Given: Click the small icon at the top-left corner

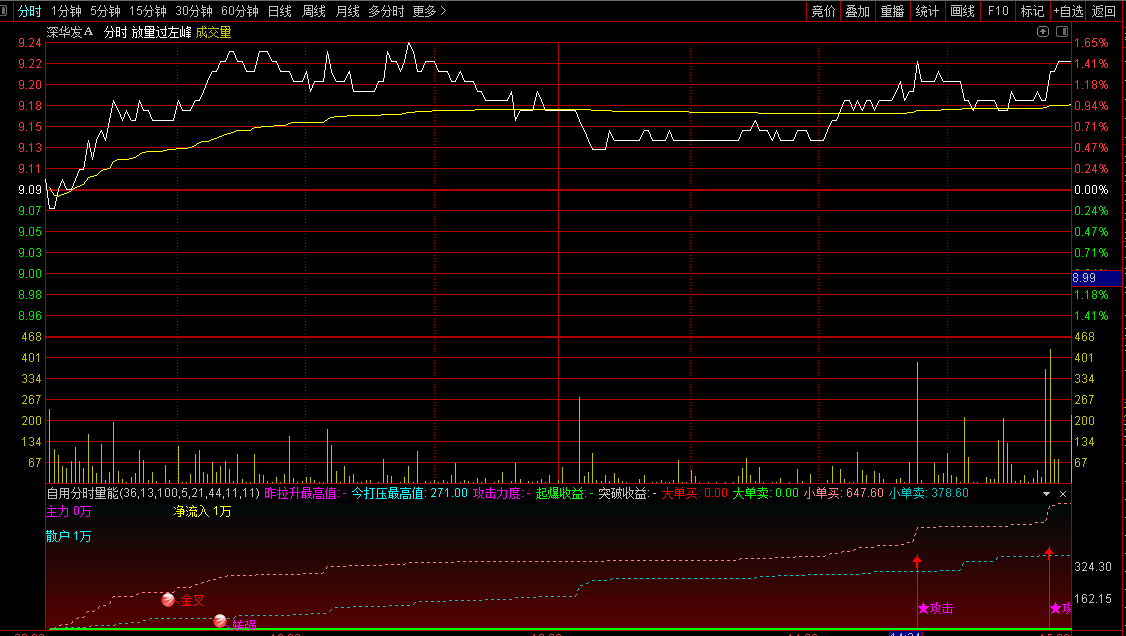Looking at the screenshot, I should pyautogui.click(x=4, y=11).
